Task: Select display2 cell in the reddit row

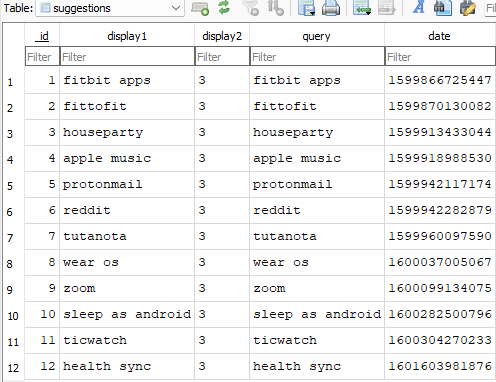Action: [222, 210]
